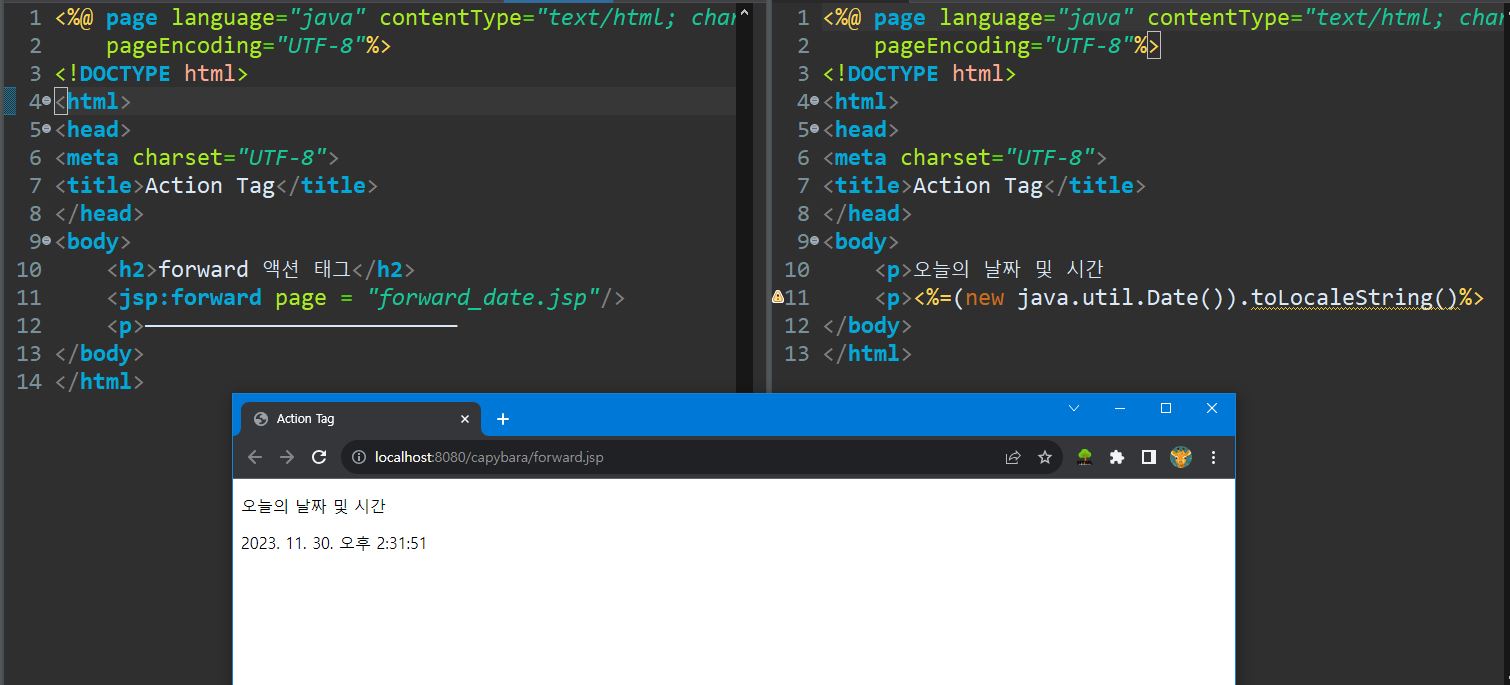Click line number 12 in left editor gutter
This screenshot has width=1510, height=685.
pyautogui.click(x=30, y=325)
